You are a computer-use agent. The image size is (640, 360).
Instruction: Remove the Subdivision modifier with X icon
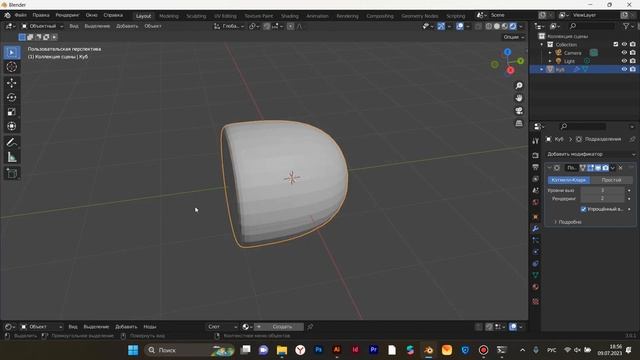(x=620, y=168)
